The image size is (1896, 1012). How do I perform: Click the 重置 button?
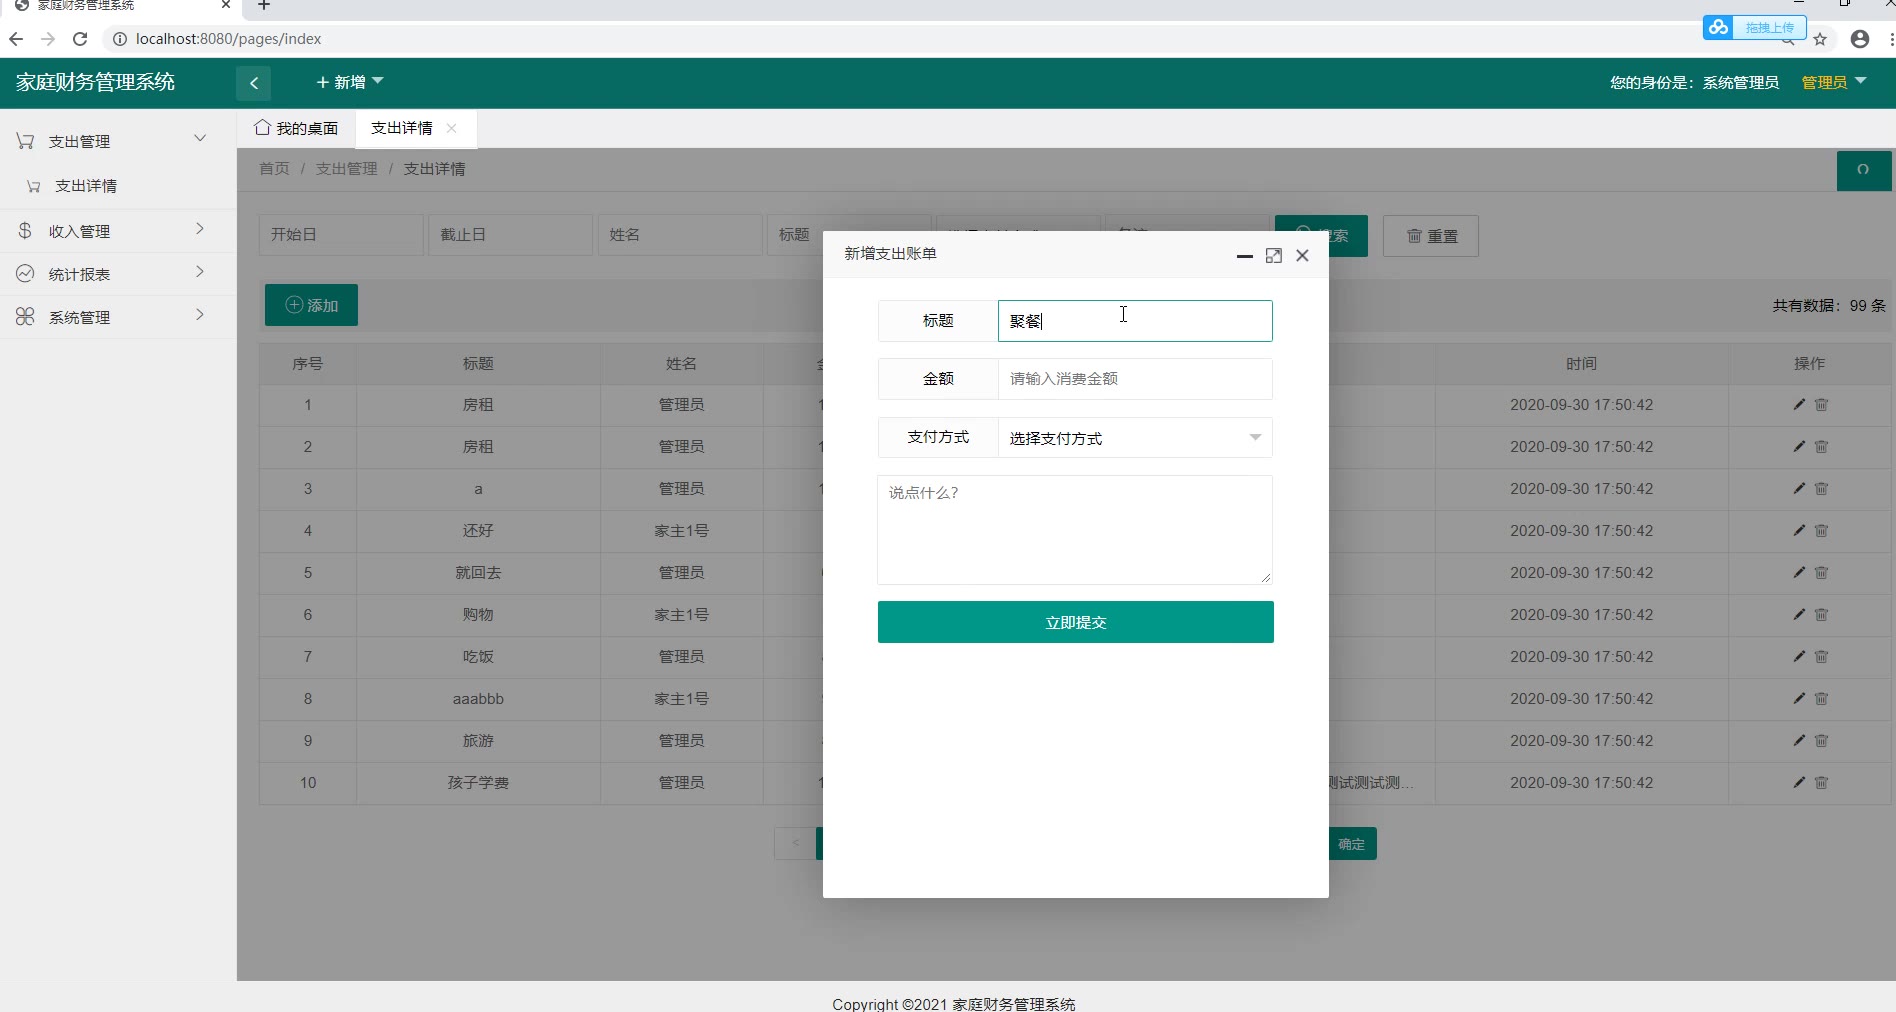coord(1431,236)
